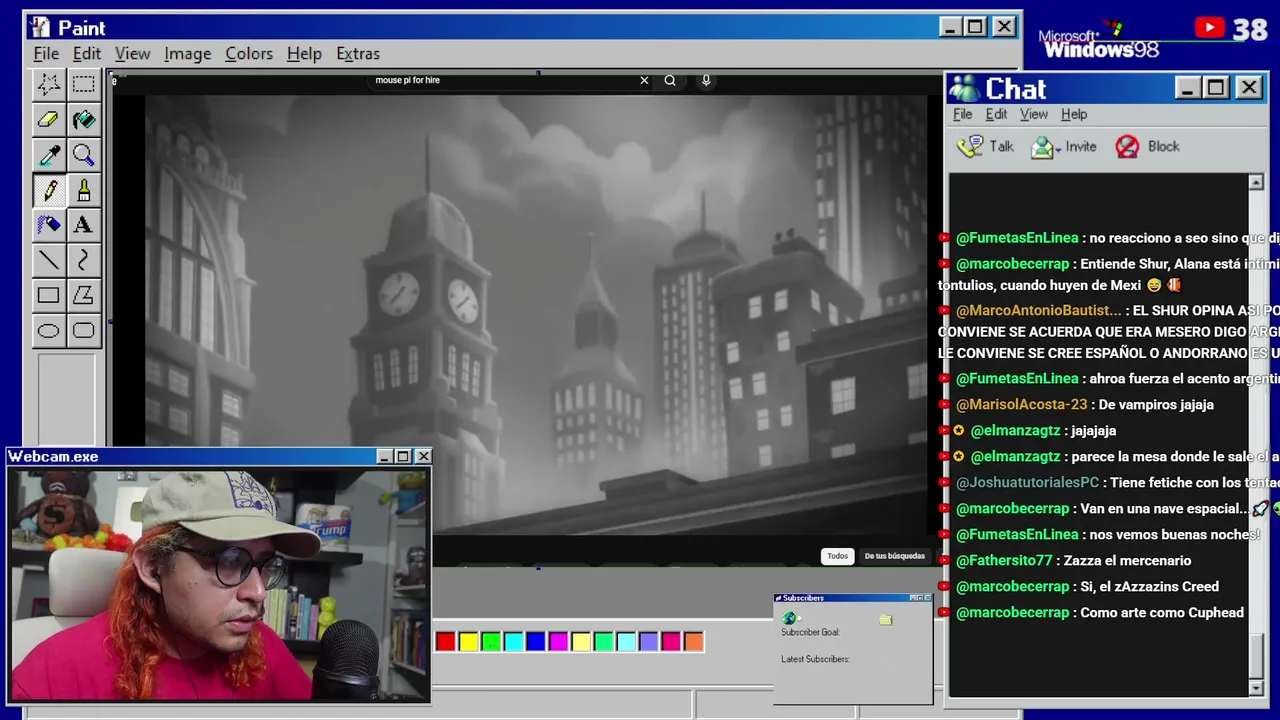Click username @MarcoAntonioBautist... in chat
Viewport: 1280px width, 720px height.
tap(1038, 311)
